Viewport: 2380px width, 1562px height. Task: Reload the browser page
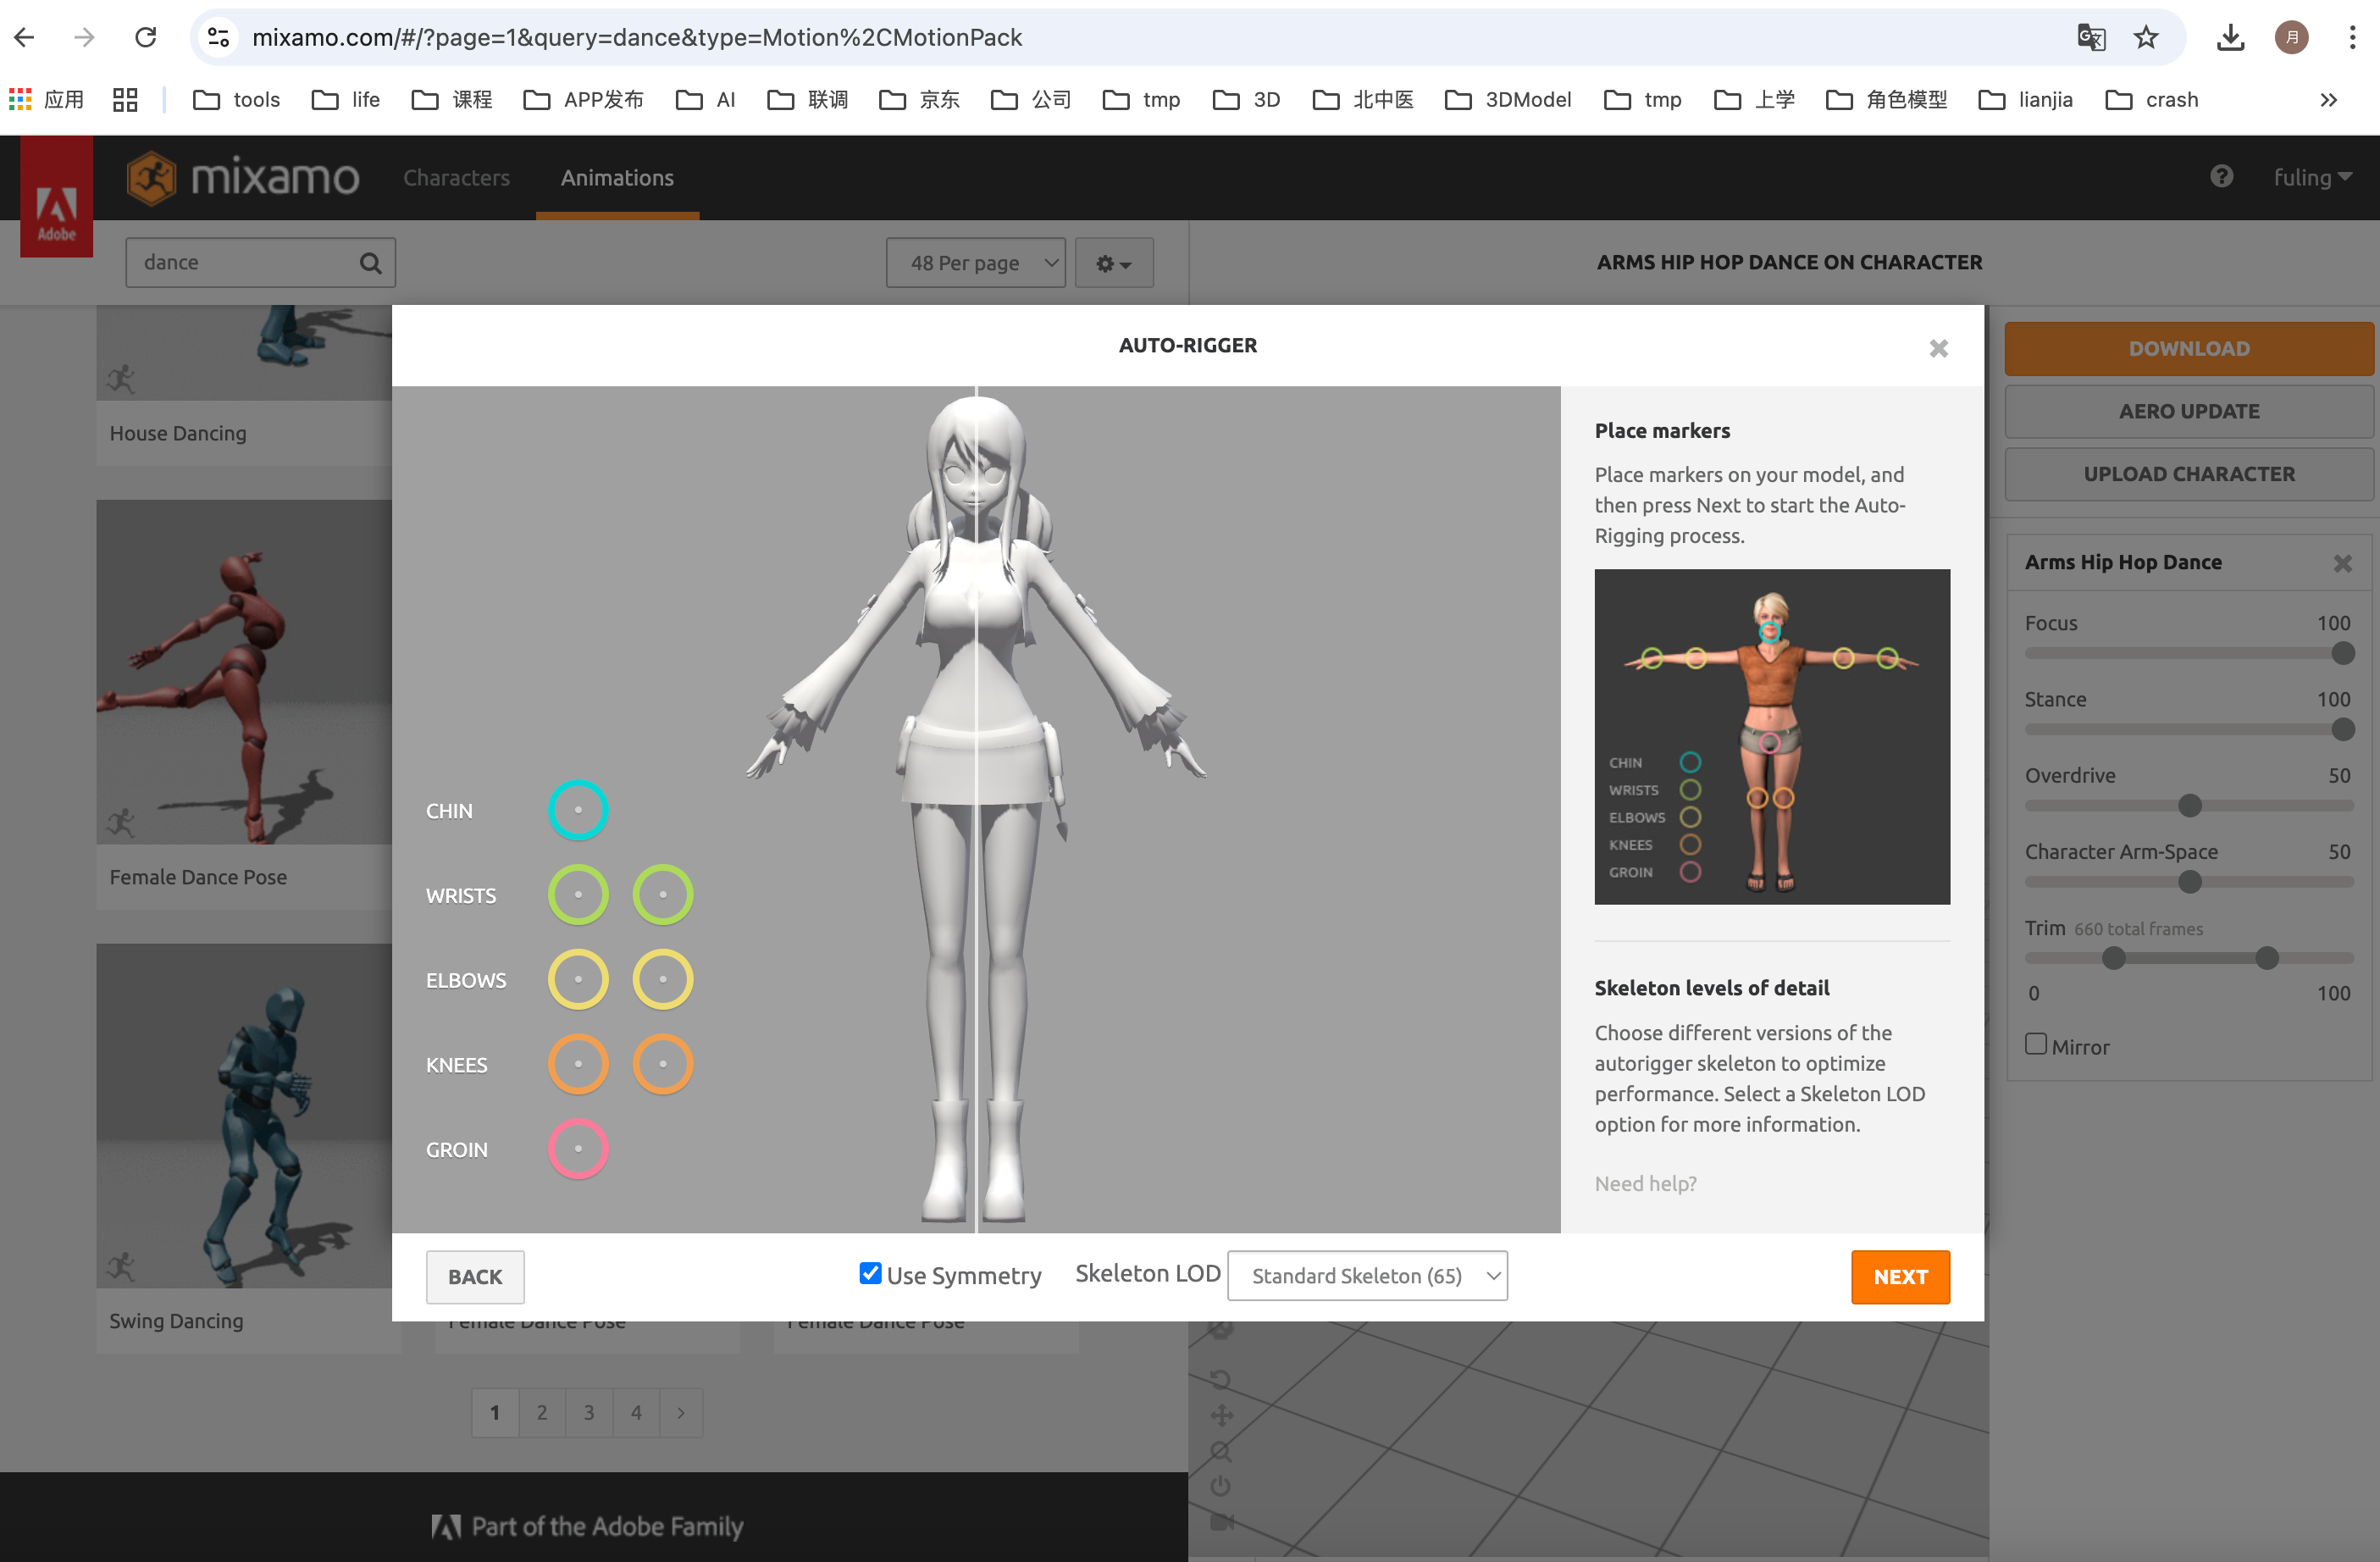click(x=146, y=37)
